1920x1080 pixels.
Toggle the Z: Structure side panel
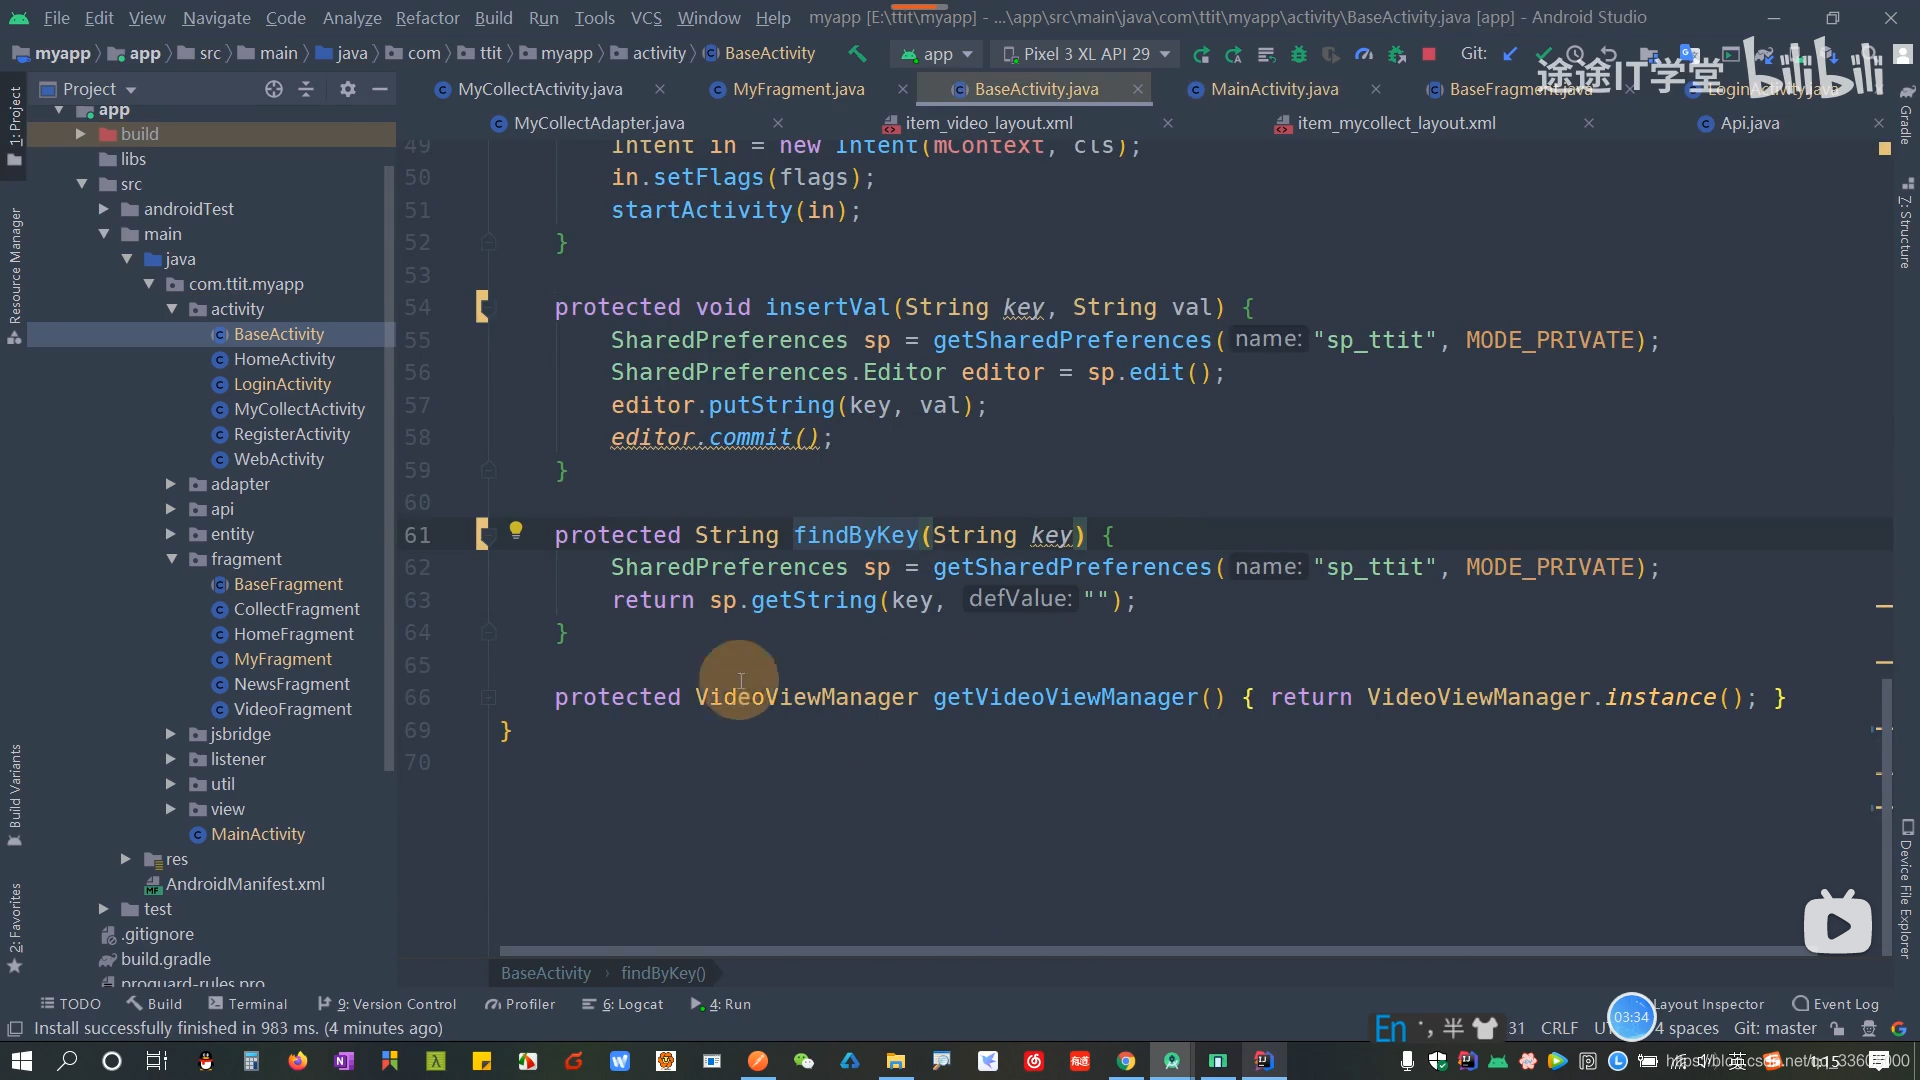[1905, 224]
